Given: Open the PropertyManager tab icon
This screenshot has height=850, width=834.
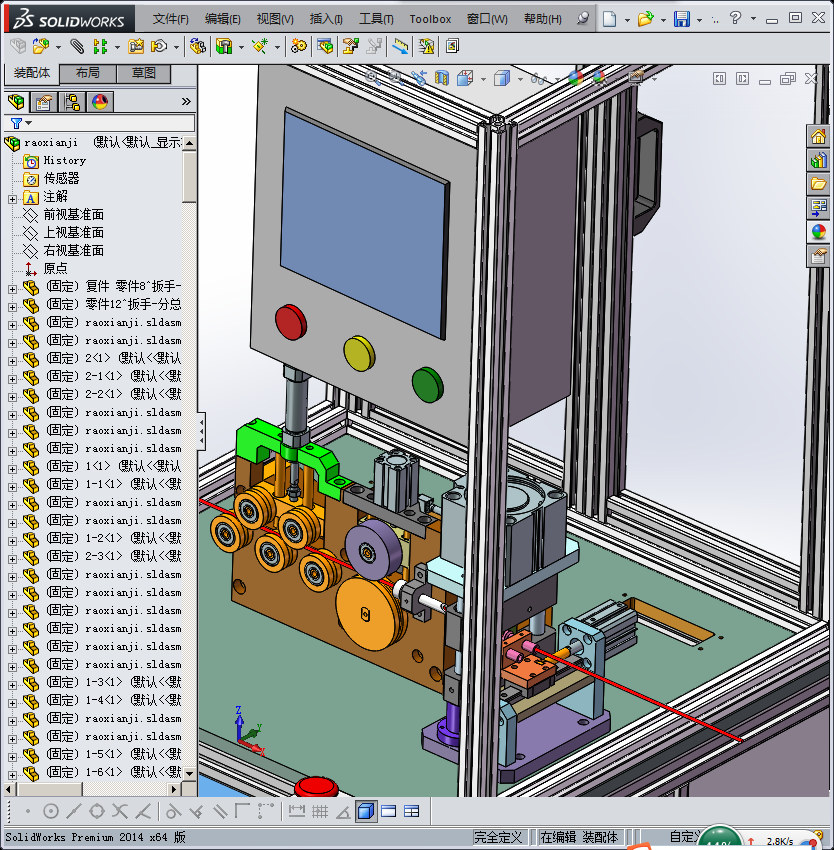Looking at the screenshot, I should (44, 102).
